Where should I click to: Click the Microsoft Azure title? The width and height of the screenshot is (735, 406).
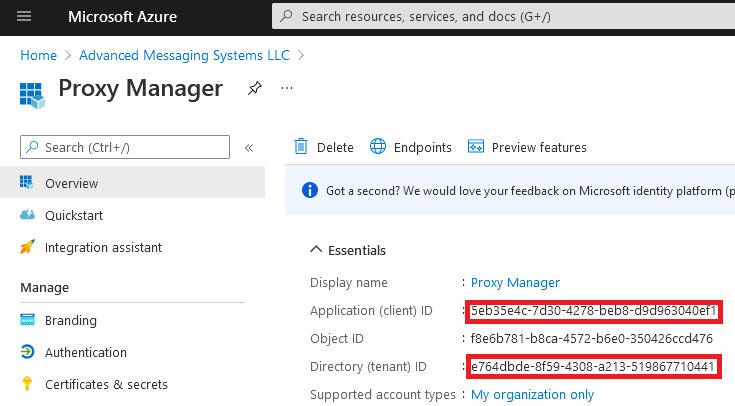tap(122, 17)
